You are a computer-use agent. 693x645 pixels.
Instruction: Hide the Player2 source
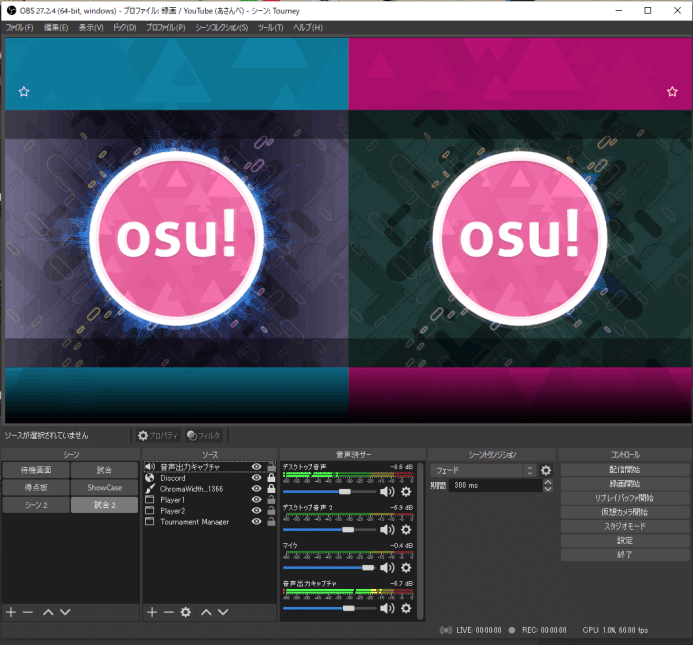click(x=256, y=511)
